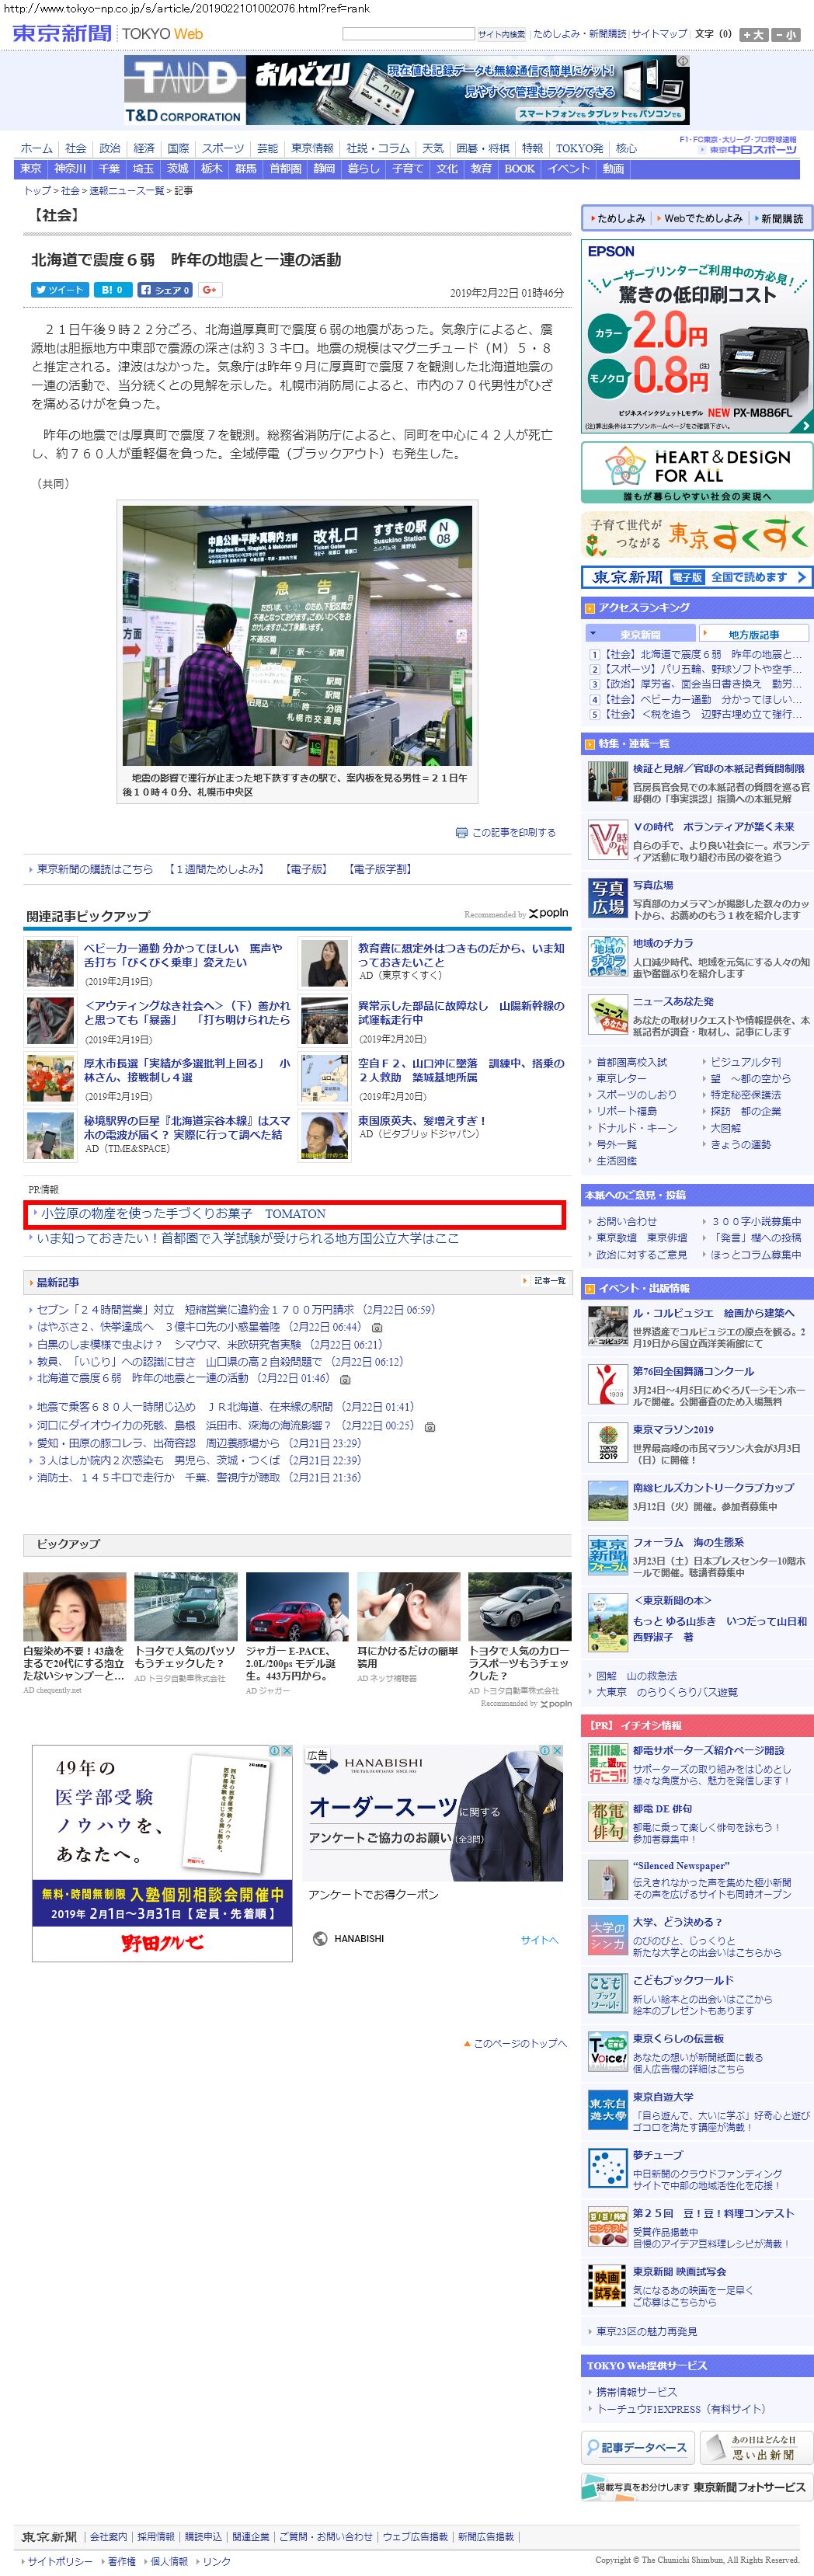
Task: Open the Ｖの時代 feature icon
Action: click(607, 840)
